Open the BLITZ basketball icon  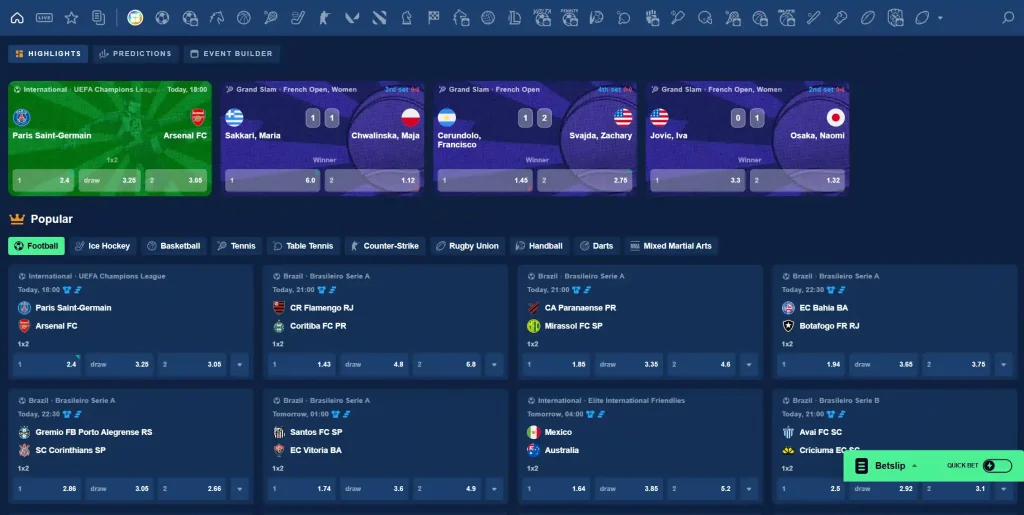786,18
